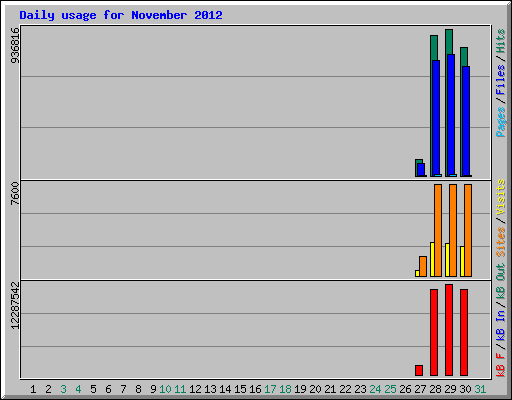This screenshot has height=400, width=512.
Task: Click day number 14 on the axis
Action: point(225,389)
